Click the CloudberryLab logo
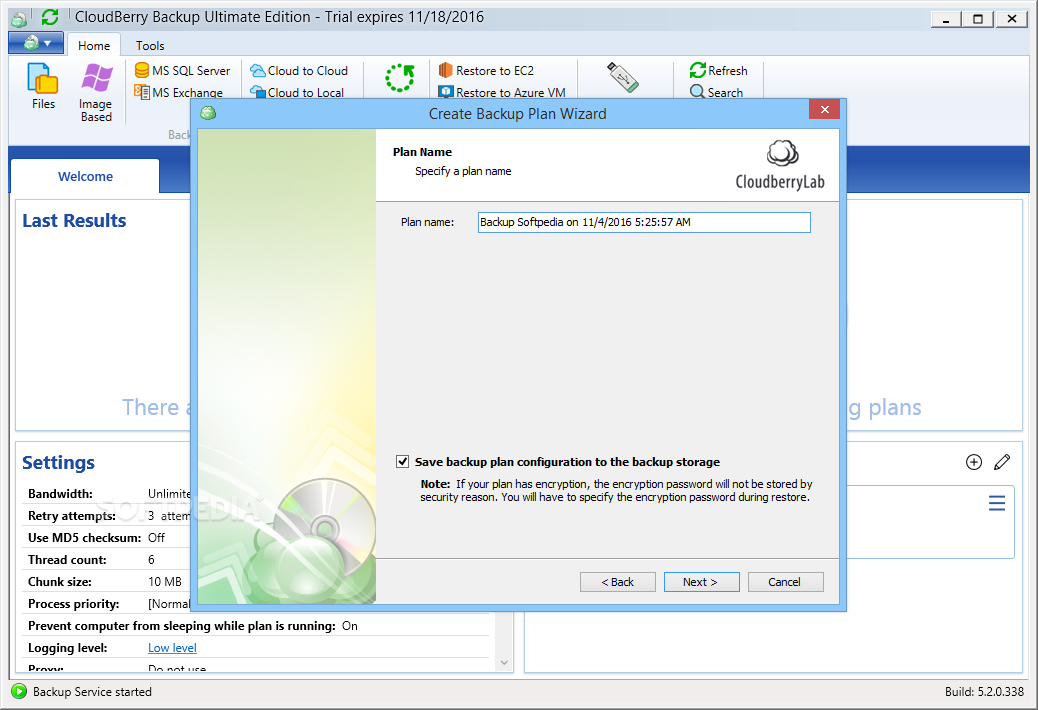This screenshot has height=710, width=1038. click(x=780, y=165)
